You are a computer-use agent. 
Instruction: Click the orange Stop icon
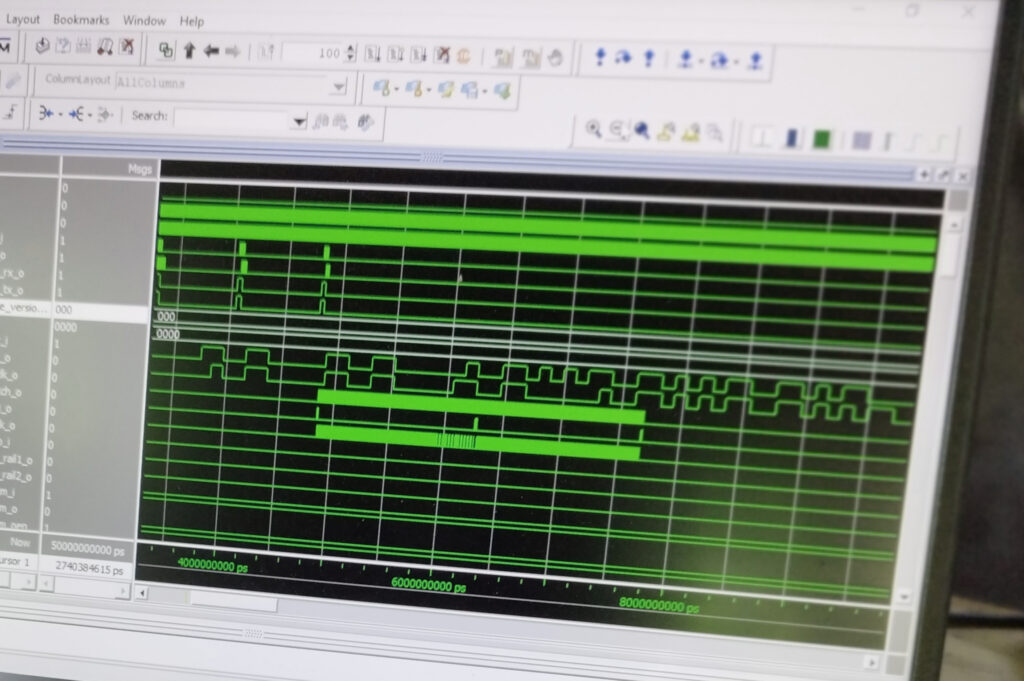pos(464,55)
